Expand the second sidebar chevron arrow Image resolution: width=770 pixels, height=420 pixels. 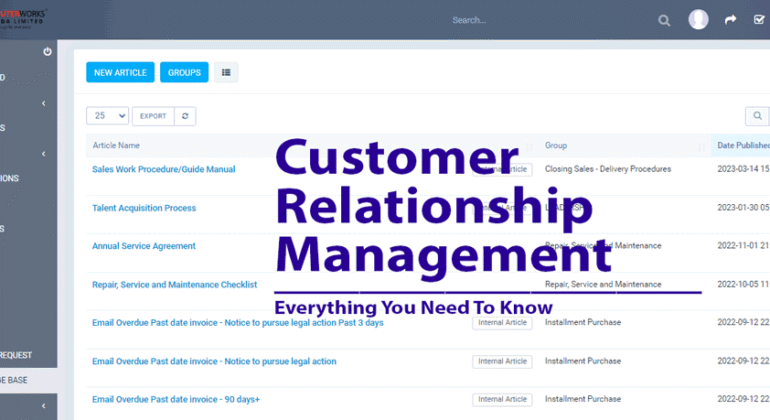tap(44, 154)
